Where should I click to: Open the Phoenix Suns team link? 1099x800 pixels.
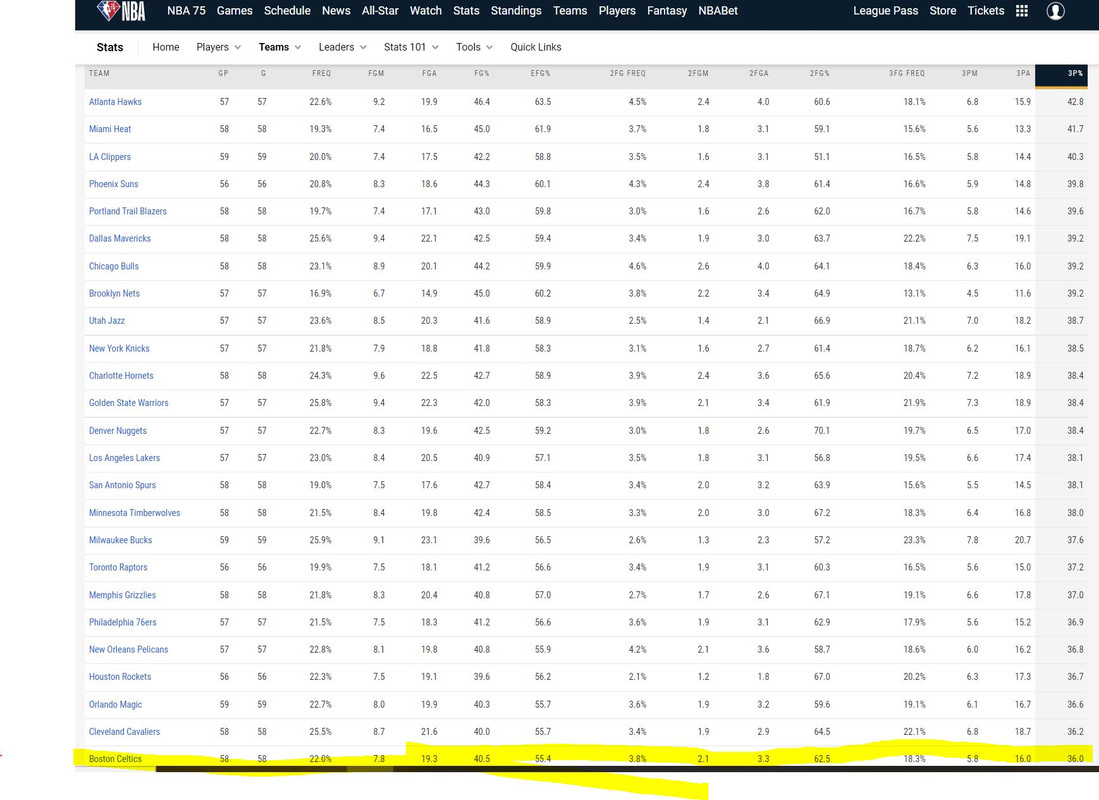tap(113, 184)
